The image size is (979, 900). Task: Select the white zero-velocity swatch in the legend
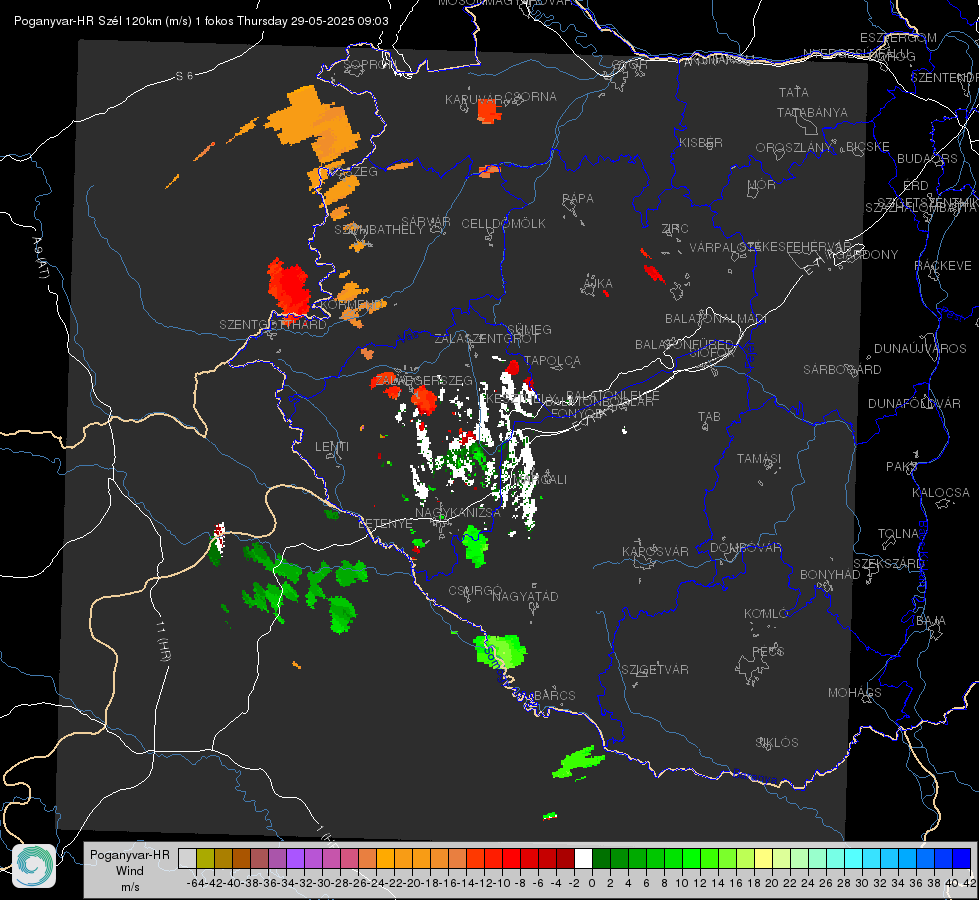583,858
